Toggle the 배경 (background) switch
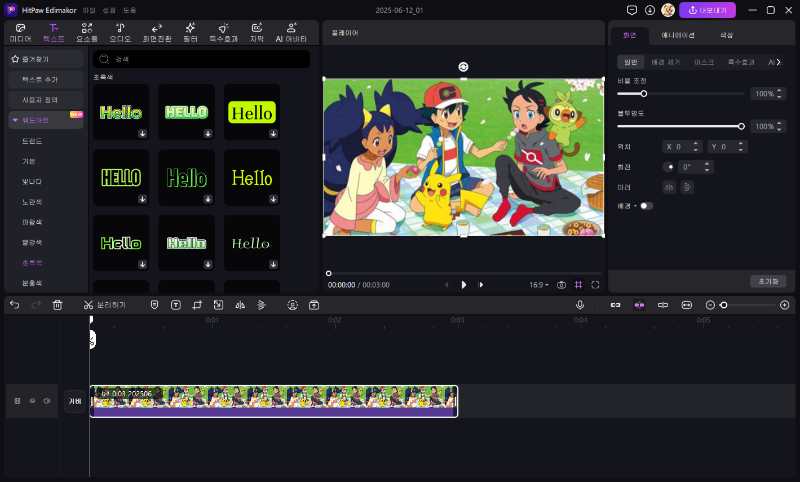The image size is (800, 482). pyautogui.click(x=646, y=205)
